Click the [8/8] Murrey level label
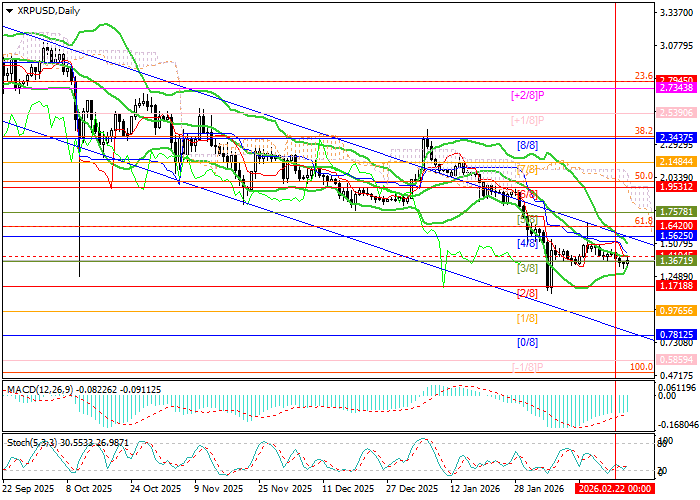This screenshot has height=500, width=700. tap(527, 146)
